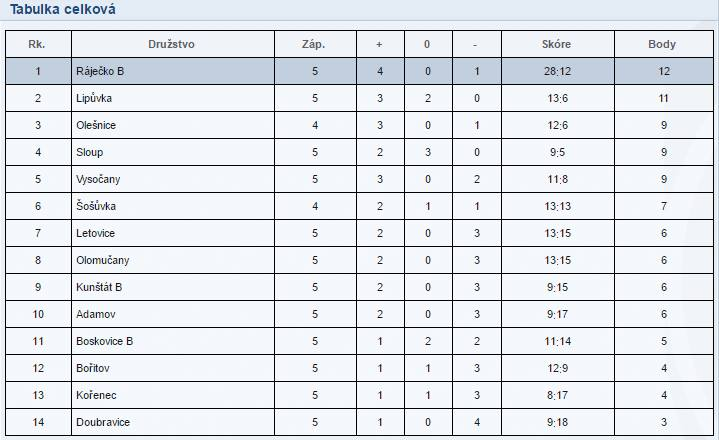The height and width of the screenshot is (440, 719).
Task: Choose the Vysočany team name
Action: click(98, 179)
